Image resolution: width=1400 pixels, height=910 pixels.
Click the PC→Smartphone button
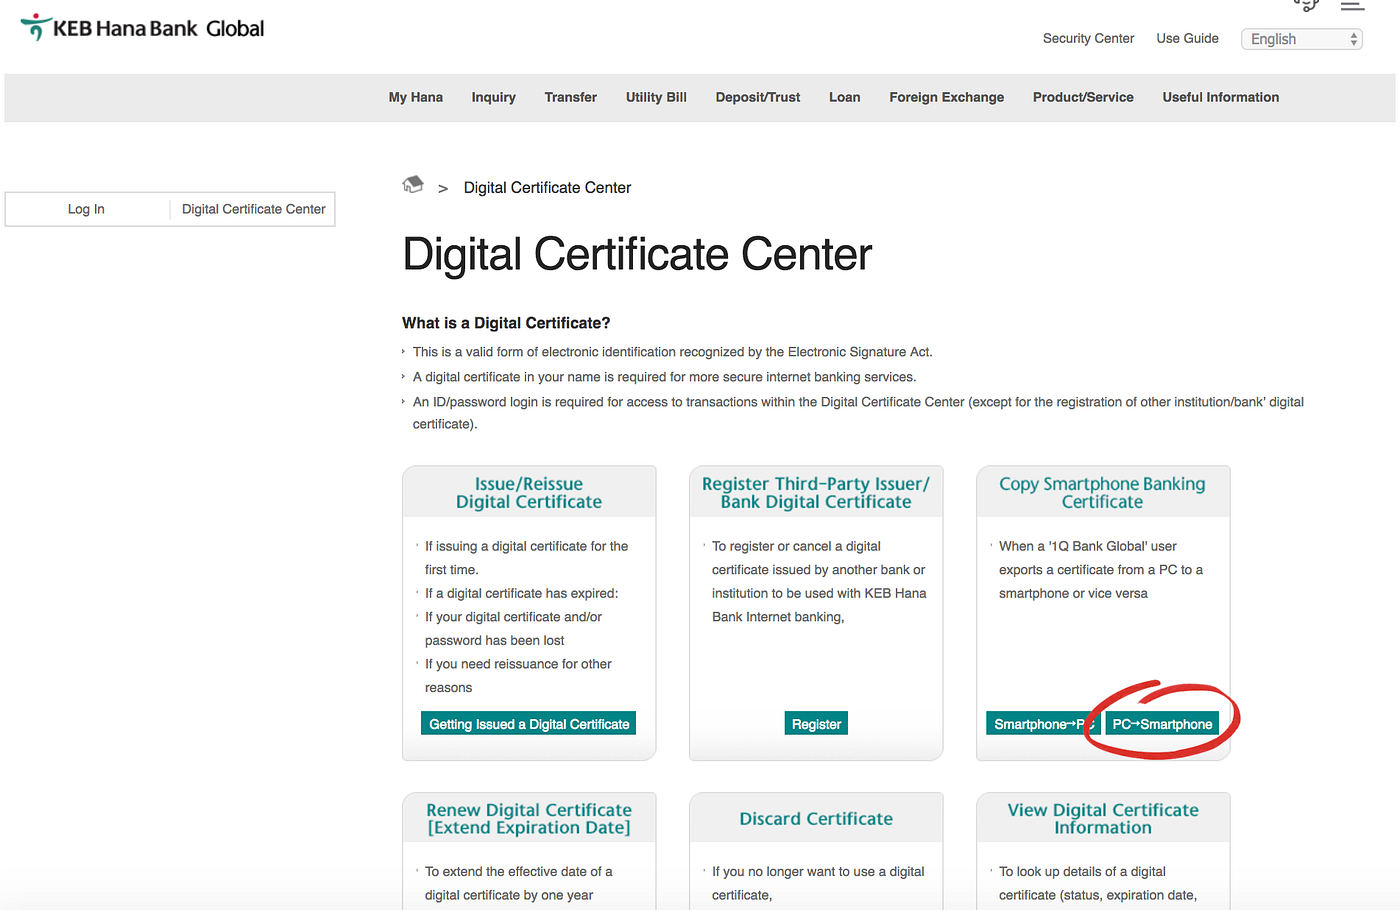click(1162, 724)
